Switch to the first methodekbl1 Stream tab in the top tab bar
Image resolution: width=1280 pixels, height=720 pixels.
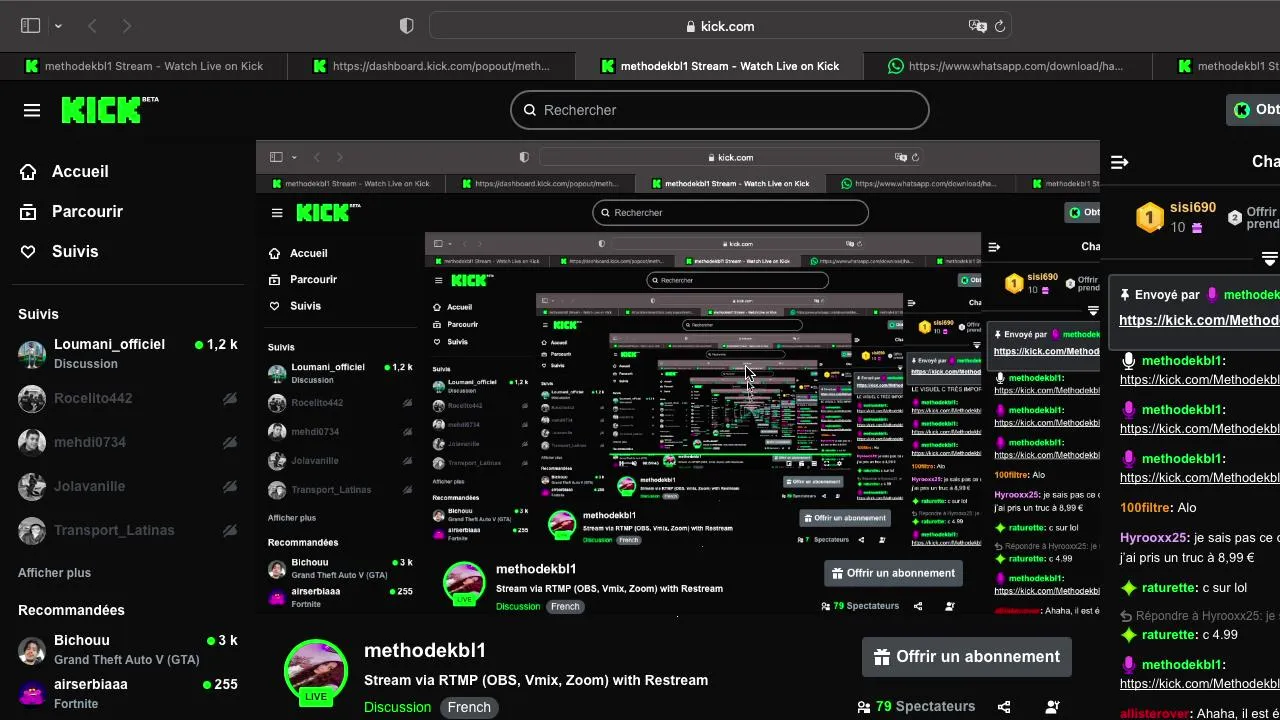point(144,66)
